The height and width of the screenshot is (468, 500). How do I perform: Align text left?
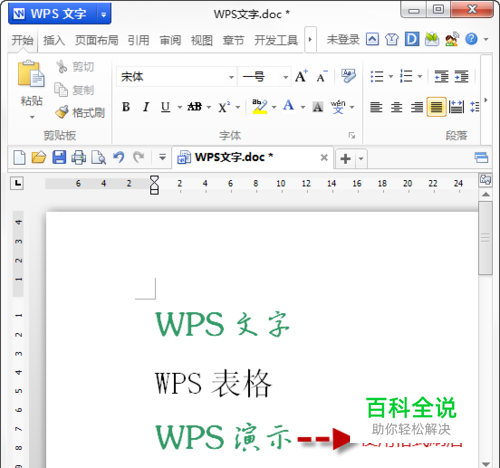click(x=376, y=107)
